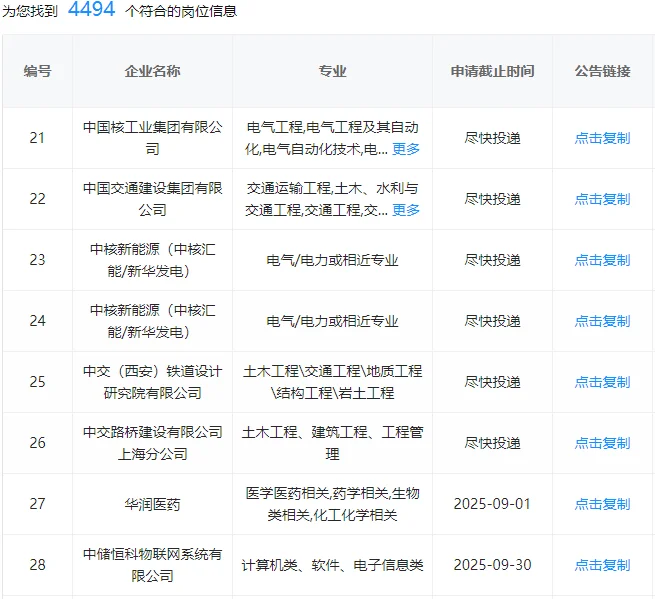Click the 申请截止时间 column header
The width and height of the screenshot is (655, 599).
coord(493,71)
